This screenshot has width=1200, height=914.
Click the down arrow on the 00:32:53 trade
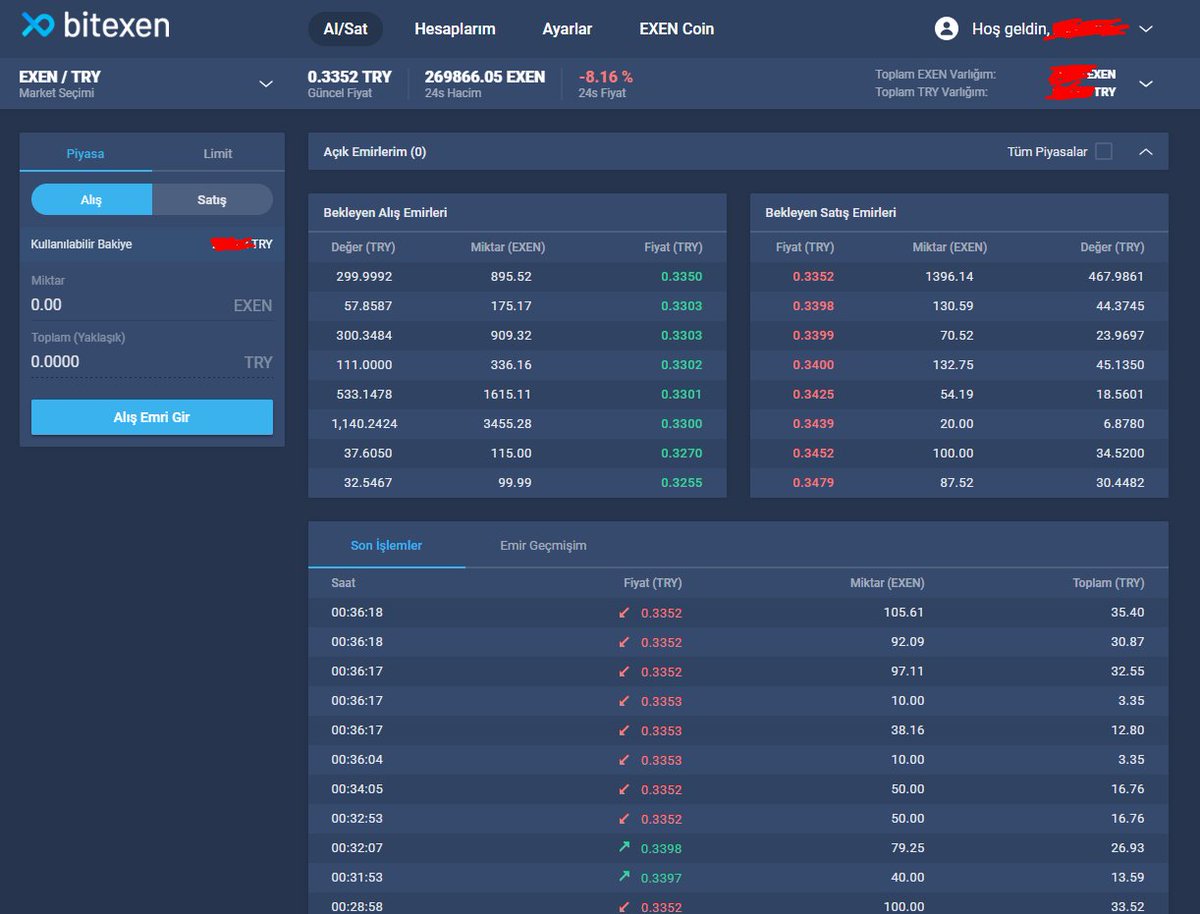(x=623, y=819)
